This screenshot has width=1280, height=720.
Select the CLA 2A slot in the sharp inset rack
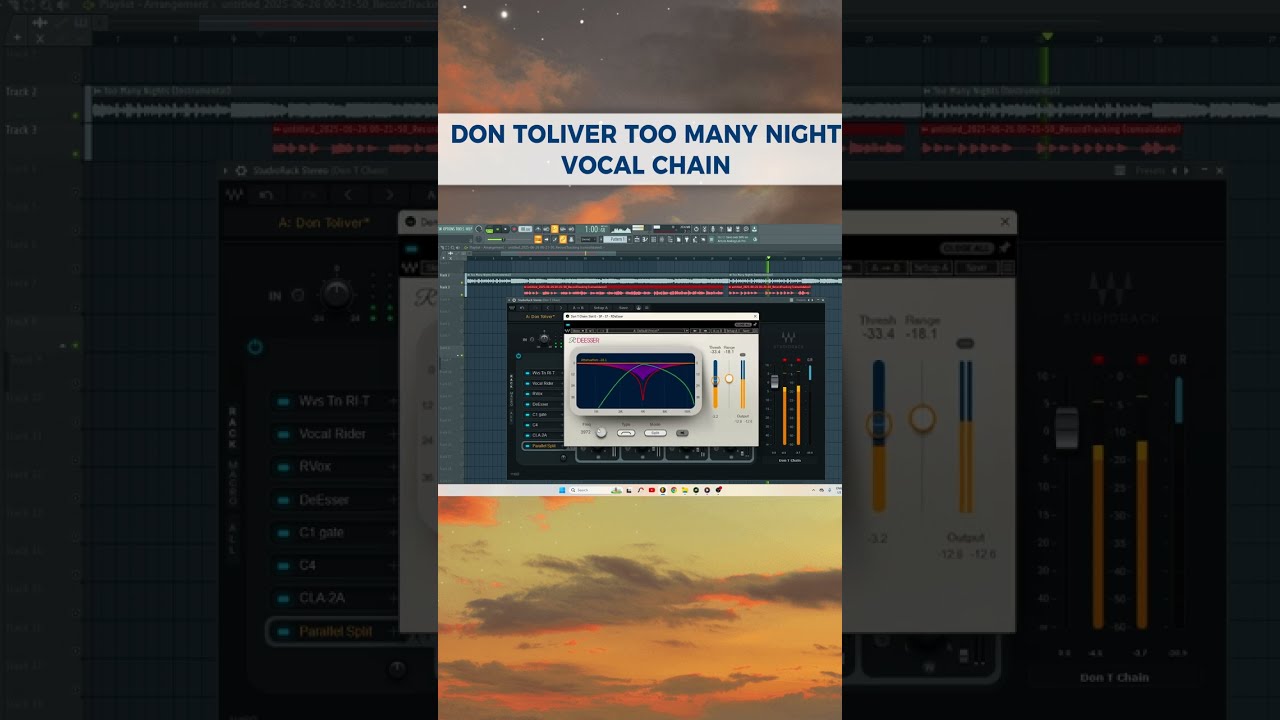543,436
